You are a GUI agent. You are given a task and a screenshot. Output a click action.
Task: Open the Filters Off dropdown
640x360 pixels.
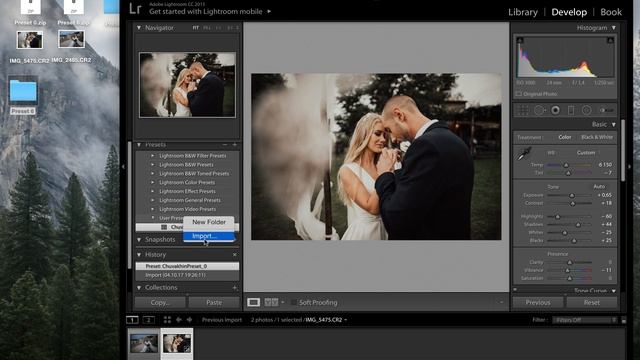[584, 320]
